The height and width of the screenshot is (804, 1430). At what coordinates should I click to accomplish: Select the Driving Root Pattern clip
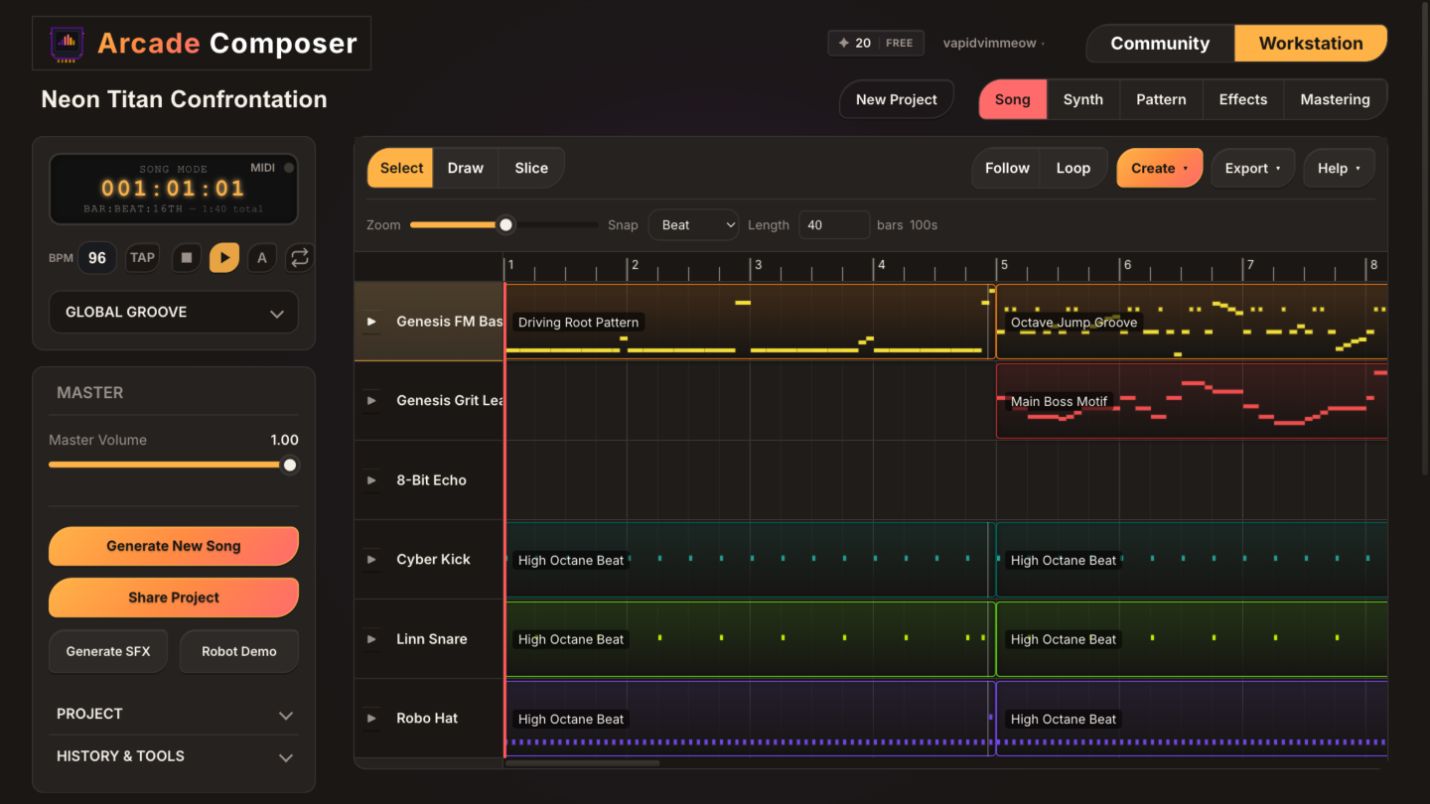point(748,322)
